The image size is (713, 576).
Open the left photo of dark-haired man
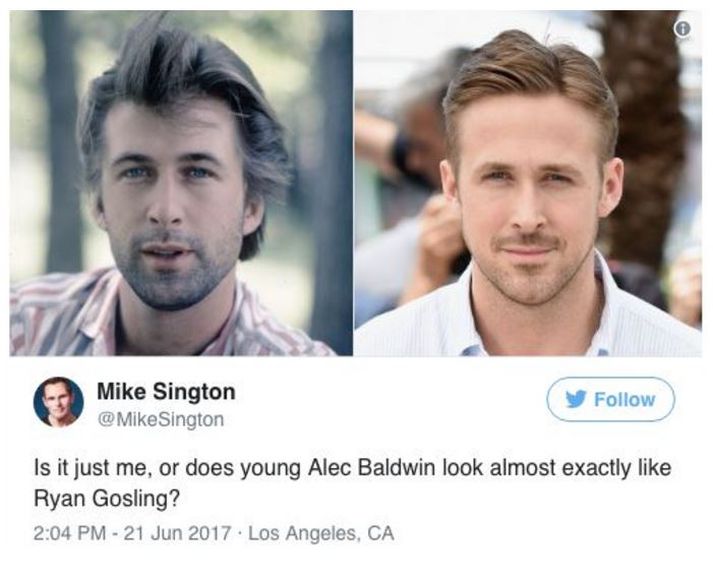coord(181,183)
